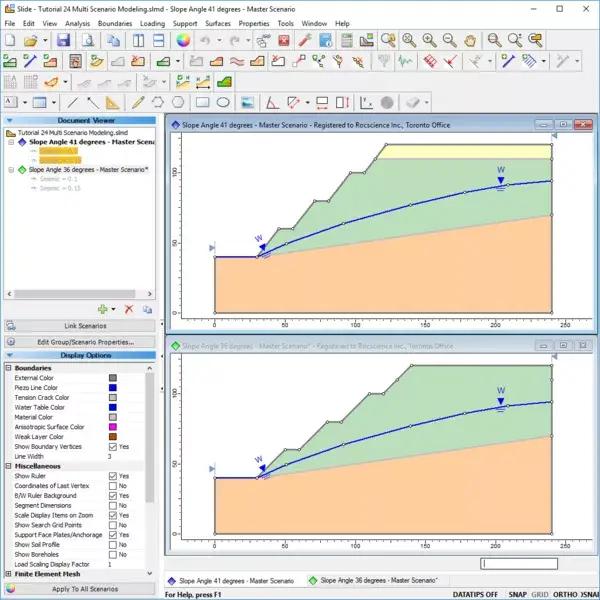
Task: Click Edit Group/Scenario Properties button
Action: pyautogui.click(x=80, y=342)
